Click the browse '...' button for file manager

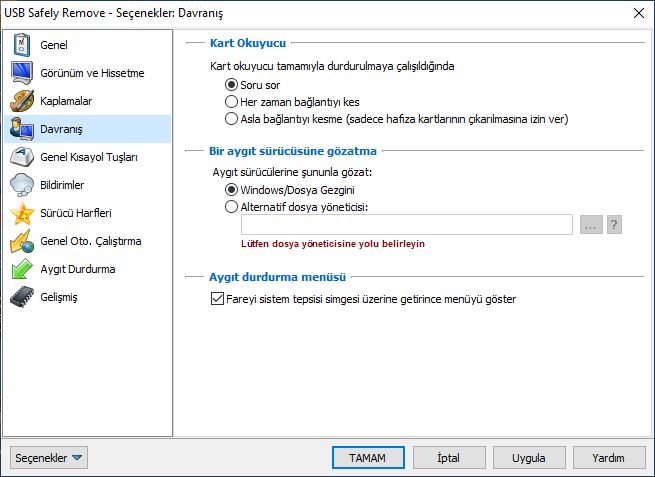(591, 225)
